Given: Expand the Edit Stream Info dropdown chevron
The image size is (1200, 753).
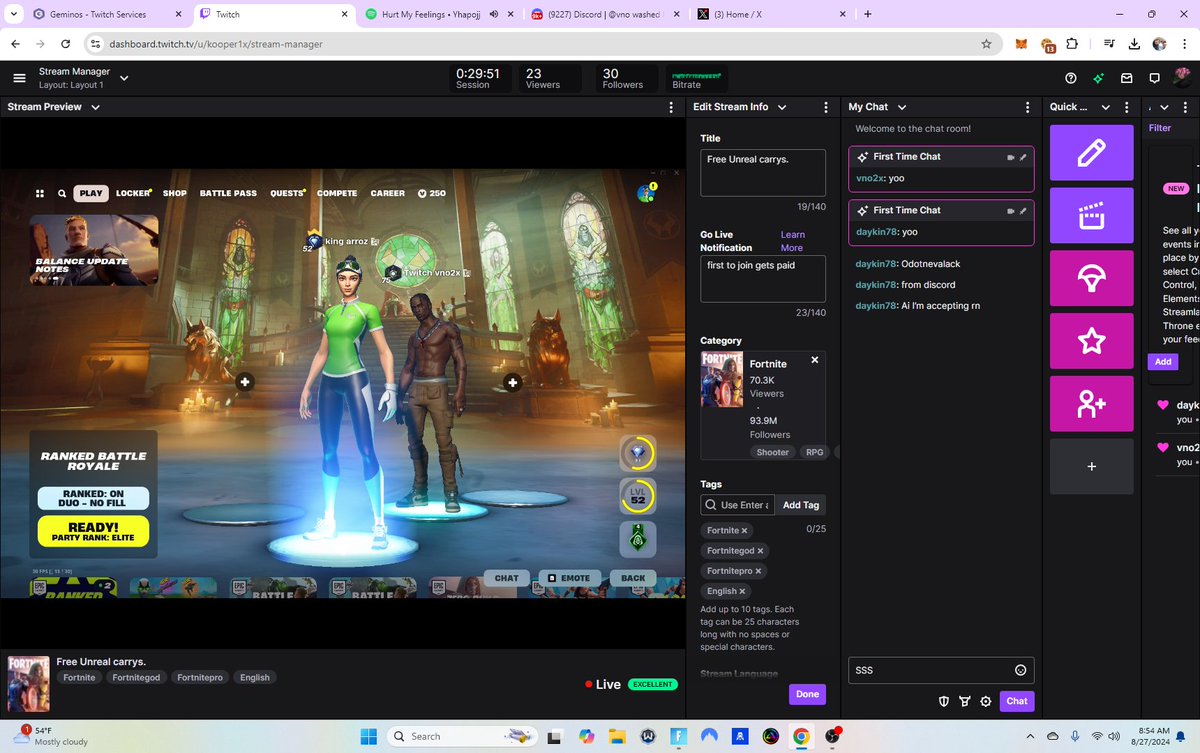Looking at the screenshot, I should click(x=781, y=107).
